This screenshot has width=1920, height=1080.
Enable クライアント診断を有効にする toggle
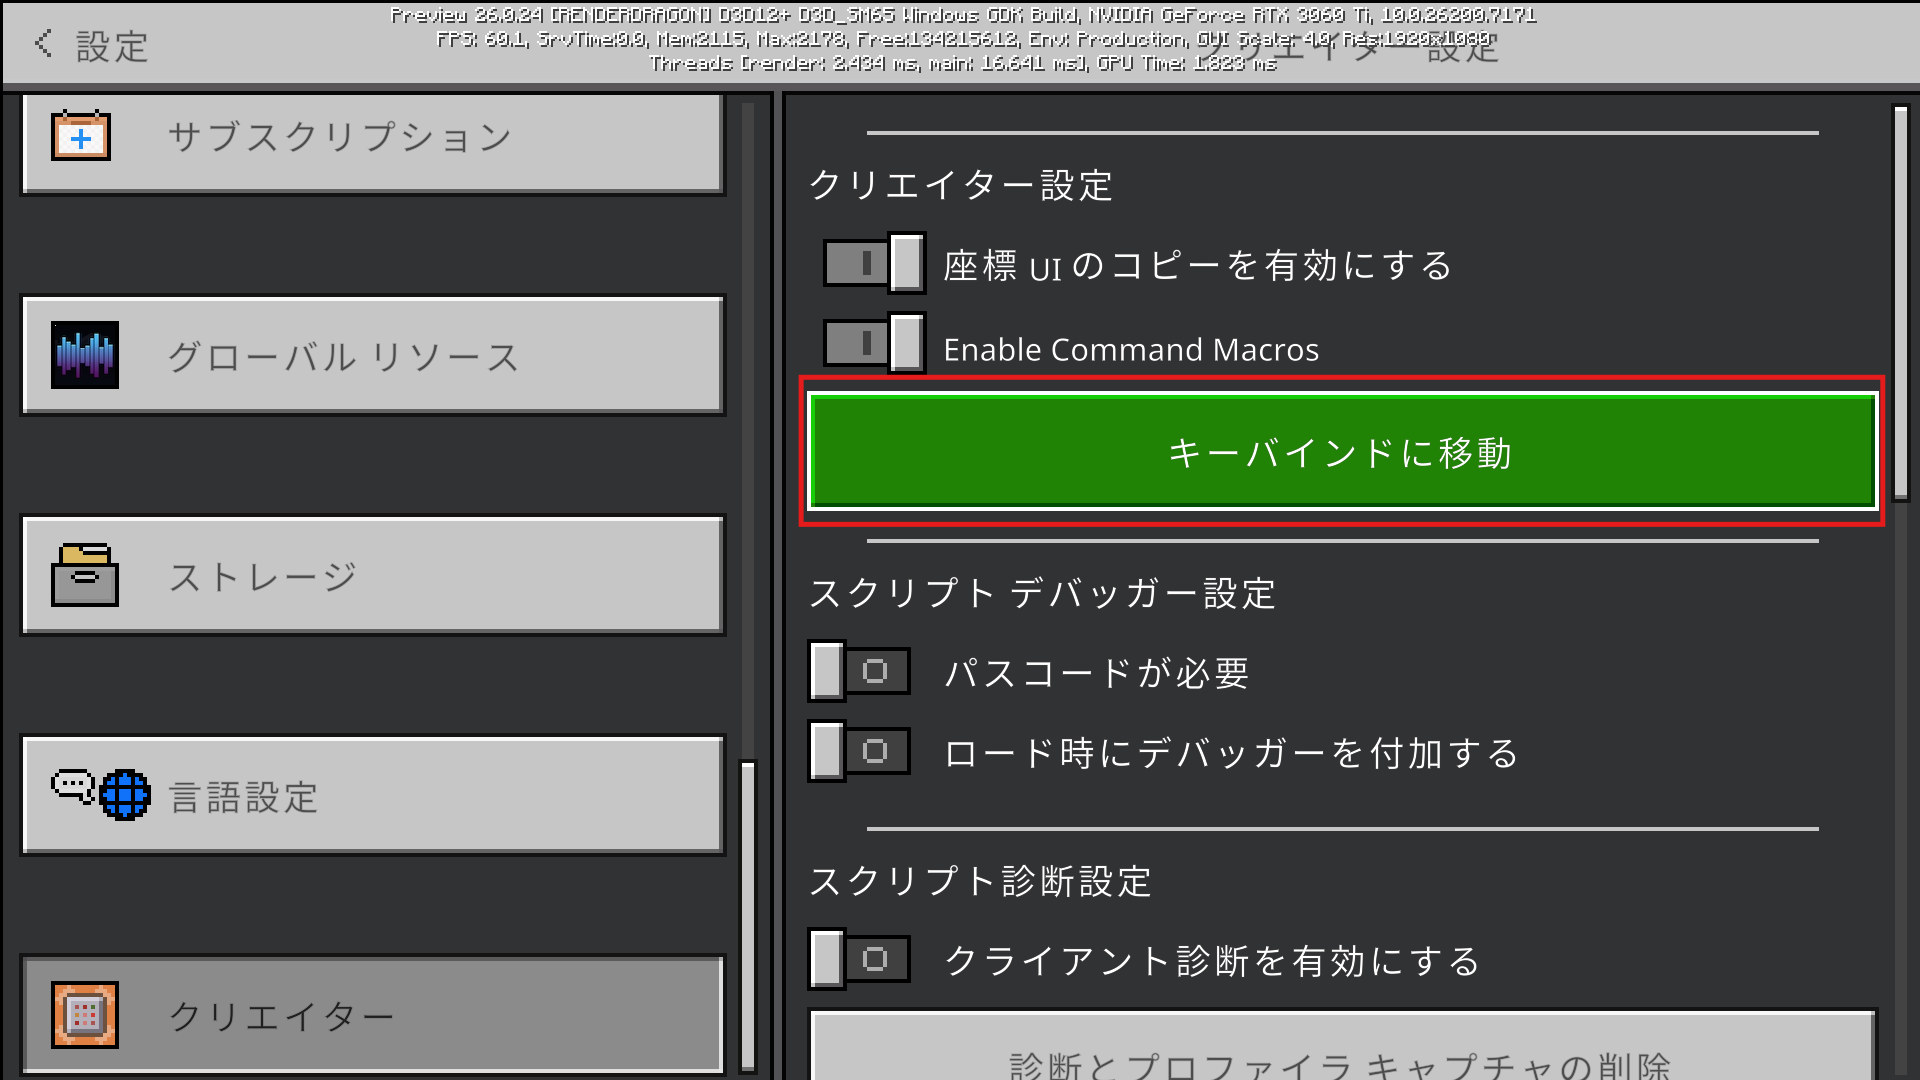(859, 960)
